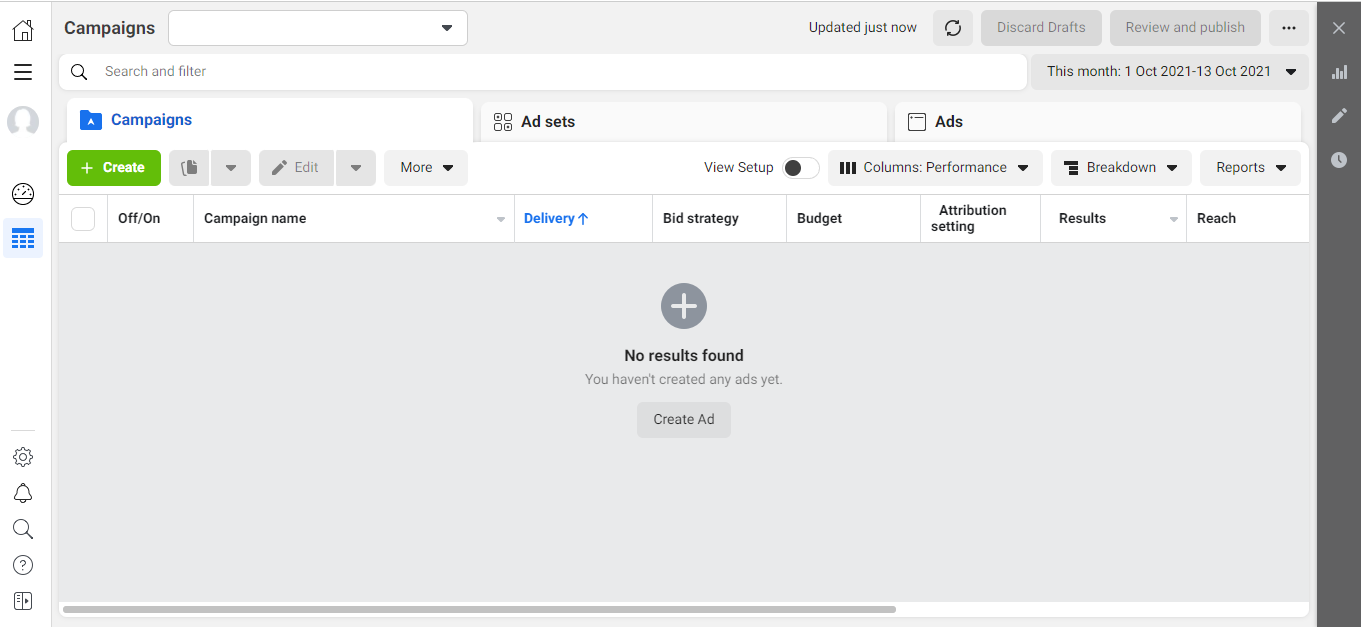This screenshot has width=1361, height=627.
Task: Toggle the View Setup switch
Action: coord(800,168)
